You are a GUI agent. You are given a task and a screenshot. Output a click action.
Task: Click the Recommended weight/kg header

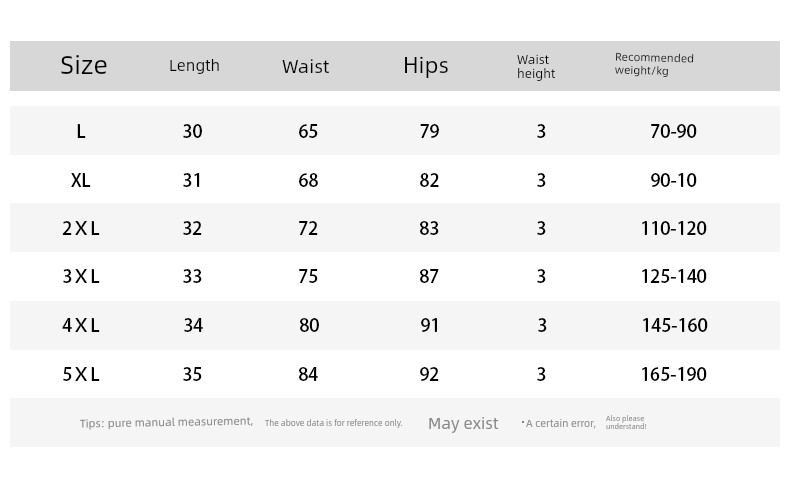tap(654, 64)
